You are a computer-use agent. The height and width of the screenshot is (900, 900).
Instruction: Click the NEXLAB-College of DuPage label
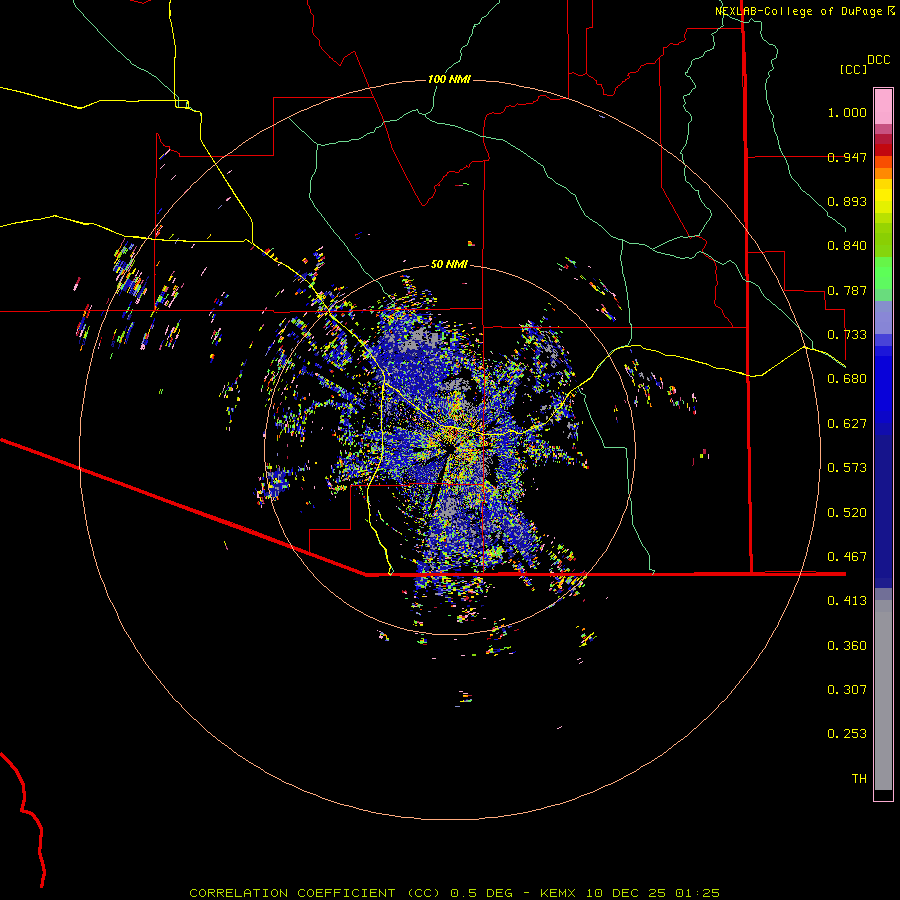click(x=798, y=11)
